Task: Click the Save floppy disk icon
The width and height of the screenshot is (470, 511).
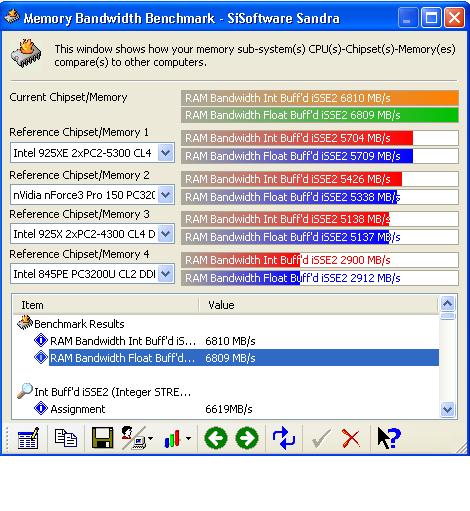Action: (x=102, y=438)
